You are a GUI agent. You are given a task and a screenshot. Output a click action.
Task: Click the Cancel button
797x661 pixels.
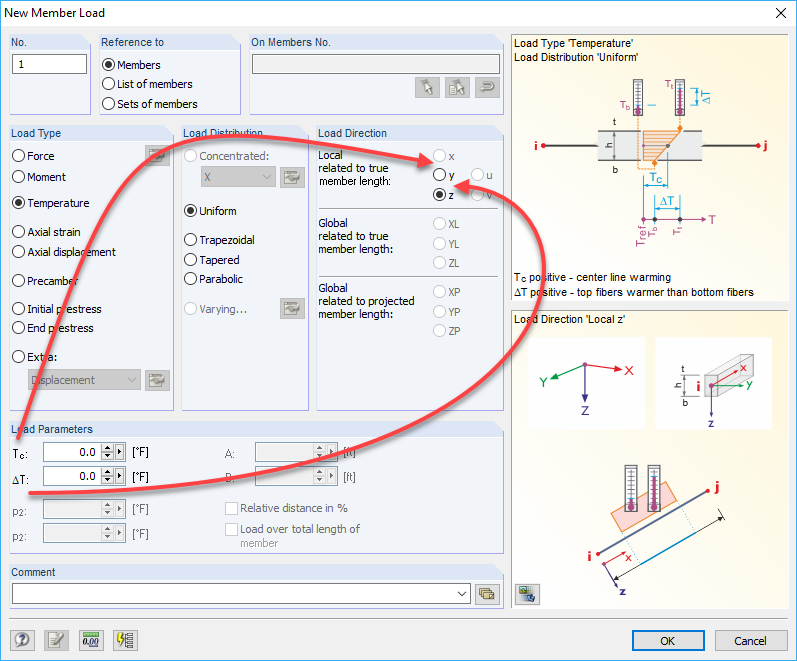(x=751, y=641)
